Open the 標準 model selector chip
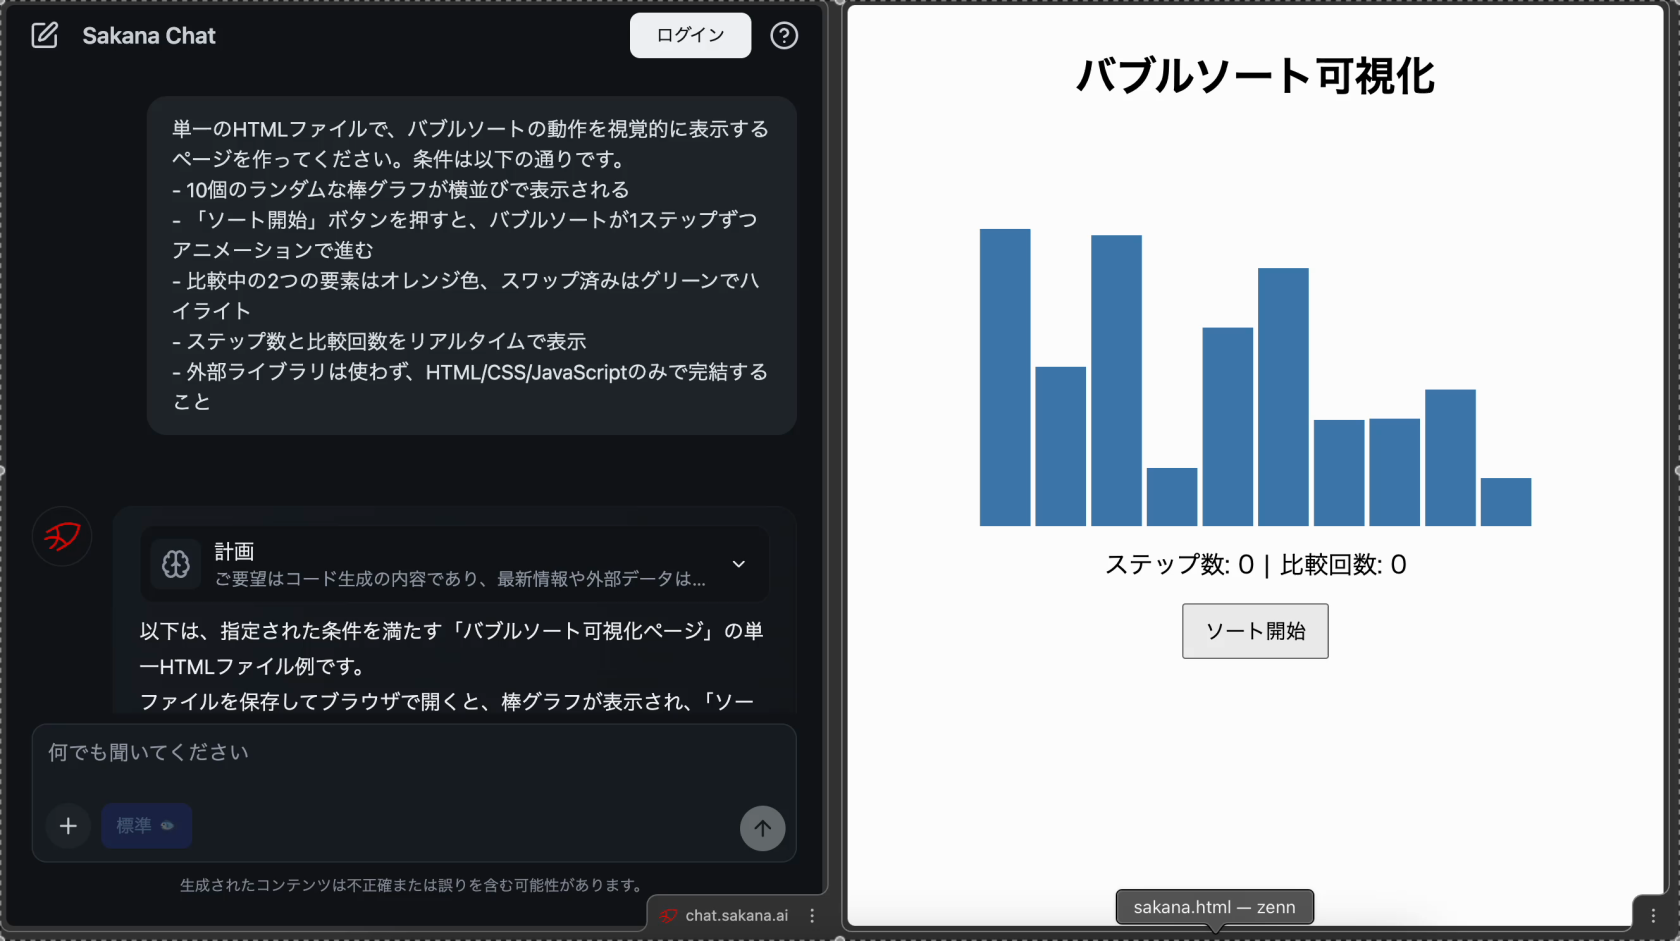Image resolution: width=1680 pixels, height=941 pixels. [x=146, y=826]
